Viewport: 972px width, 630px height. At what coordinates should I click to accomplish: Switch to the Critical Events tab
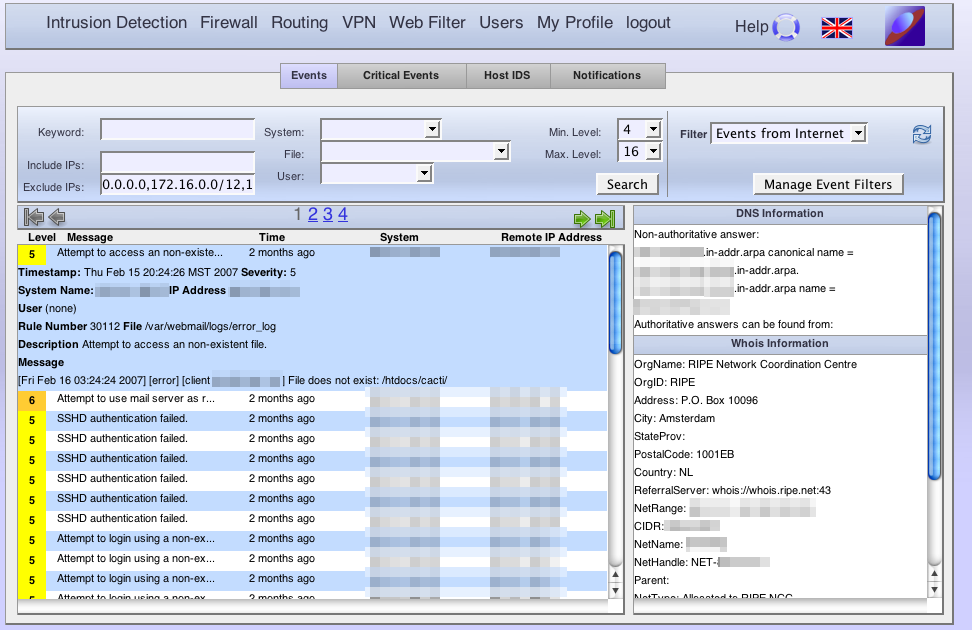coord(401,75)
